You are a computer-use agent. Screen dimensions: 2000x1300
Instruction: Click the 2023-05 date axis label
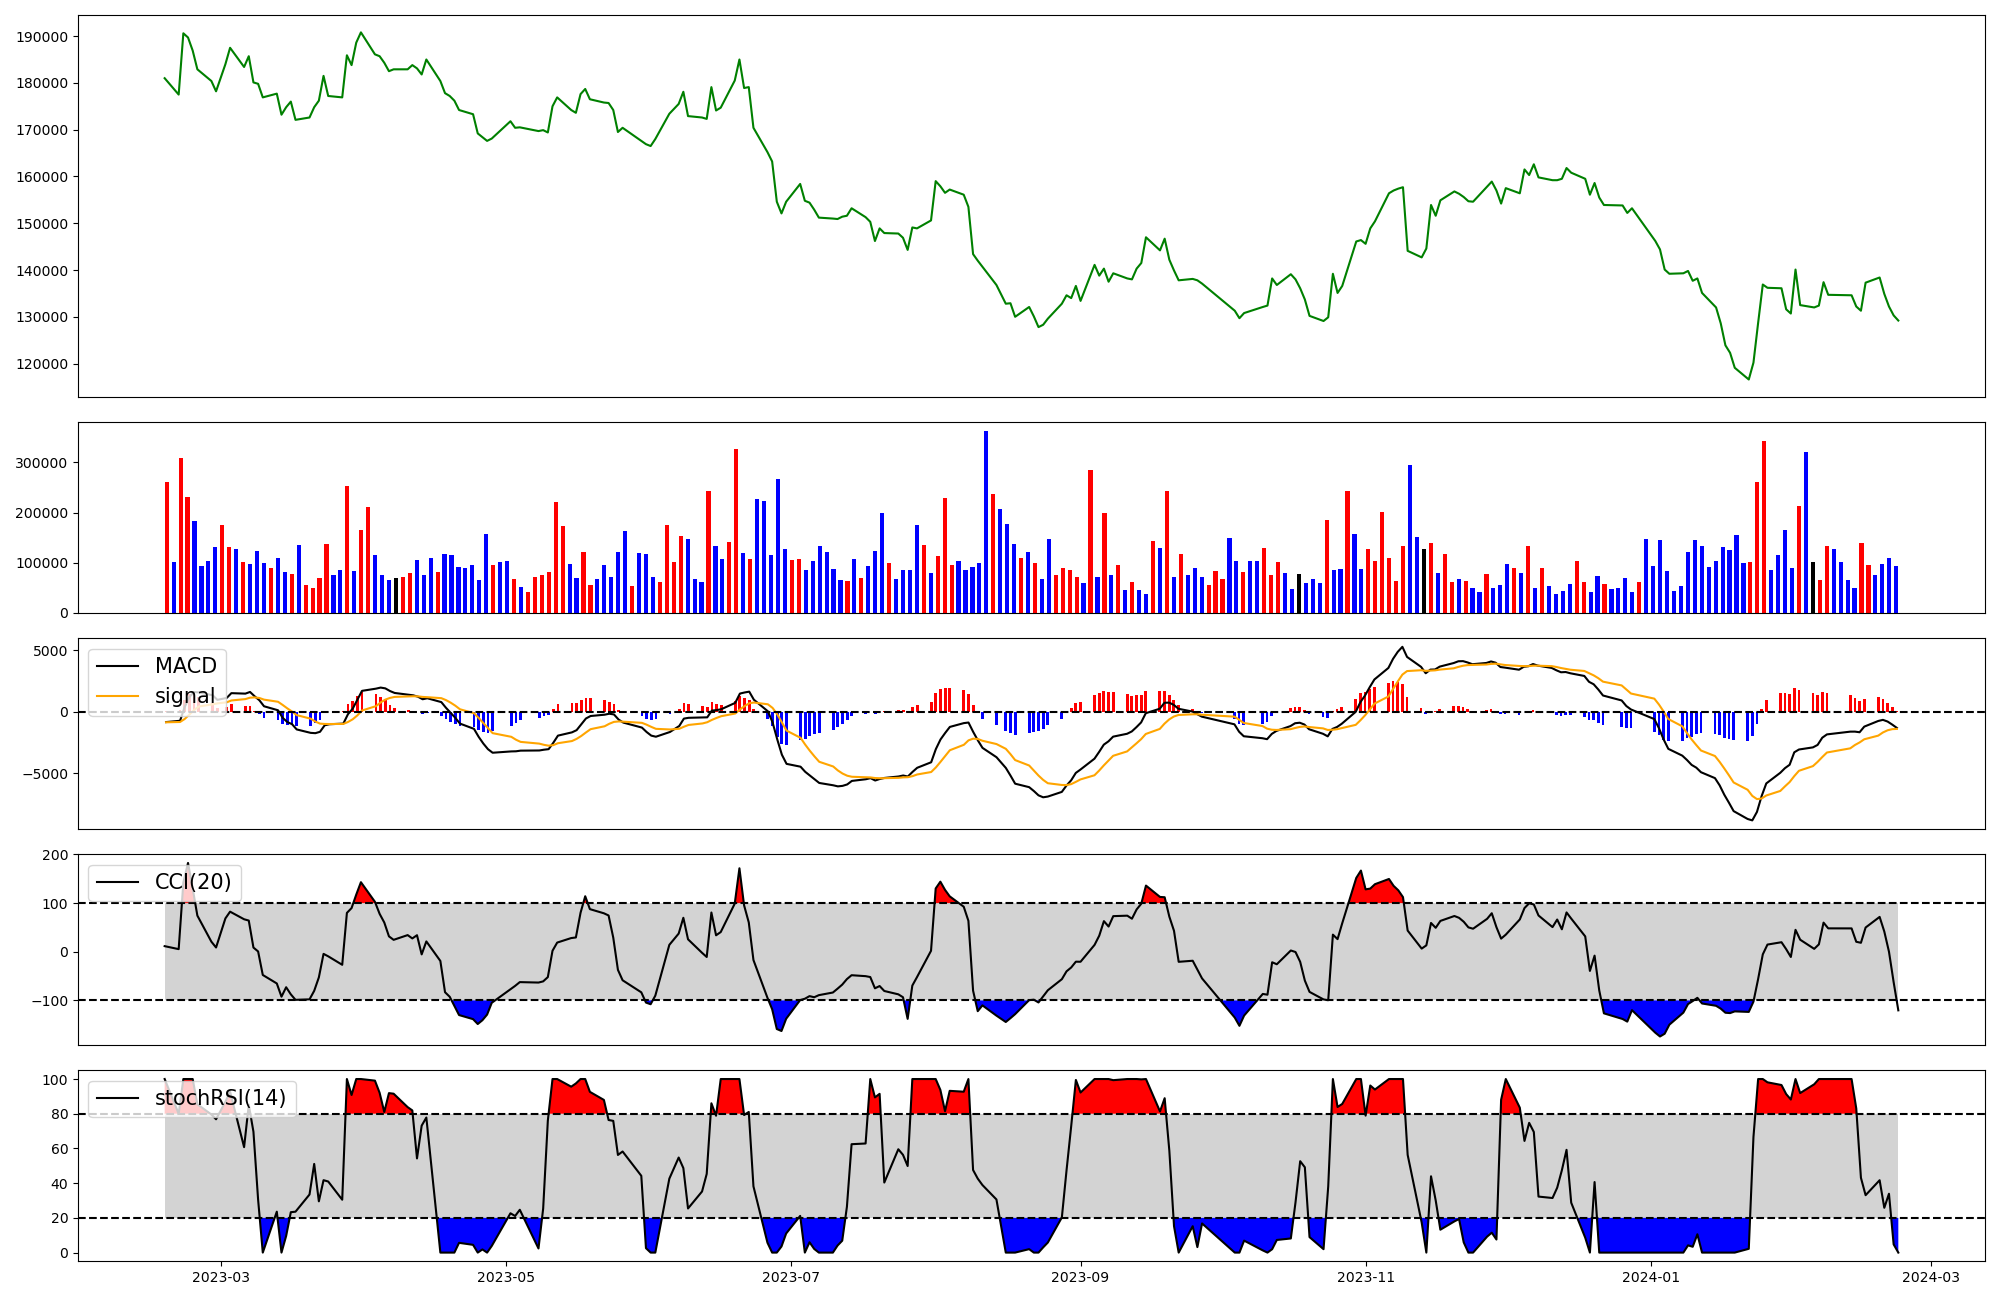click(506, 1277)
